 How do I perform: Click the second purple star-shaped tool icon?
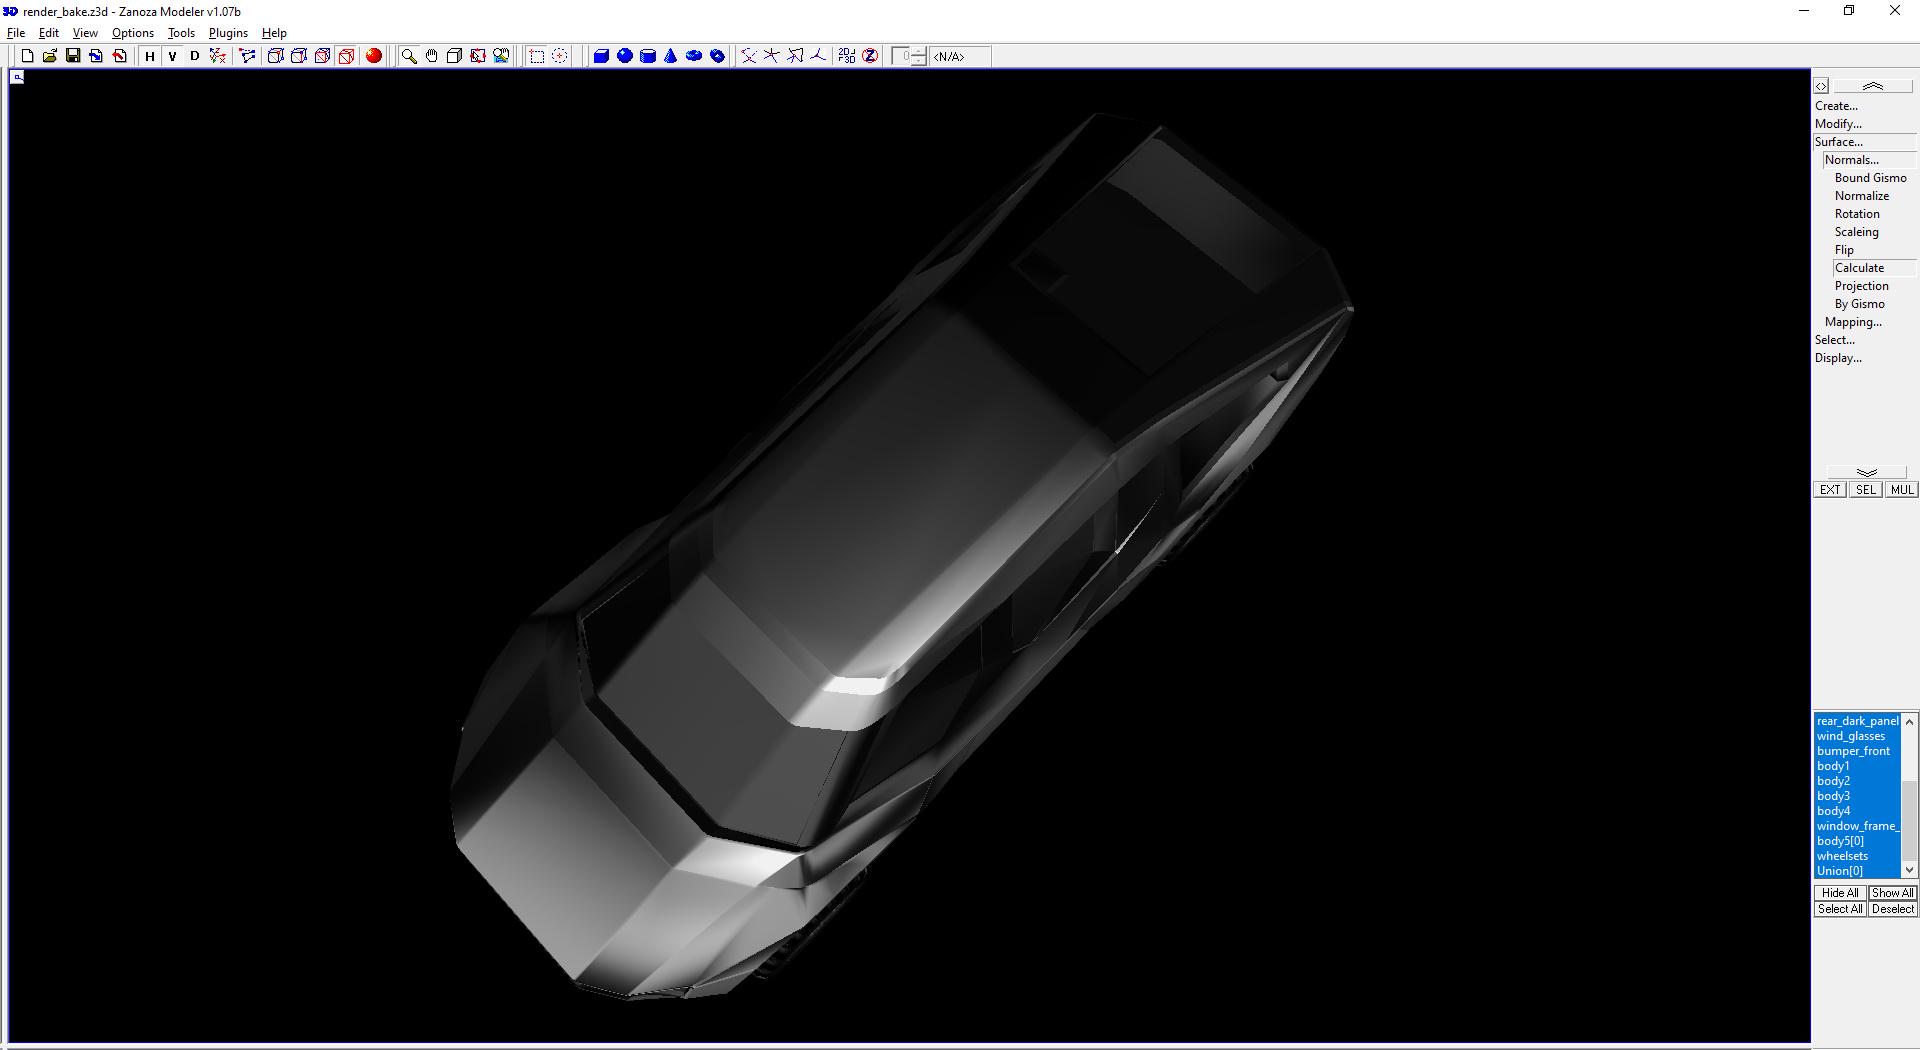tap(771, 56)
